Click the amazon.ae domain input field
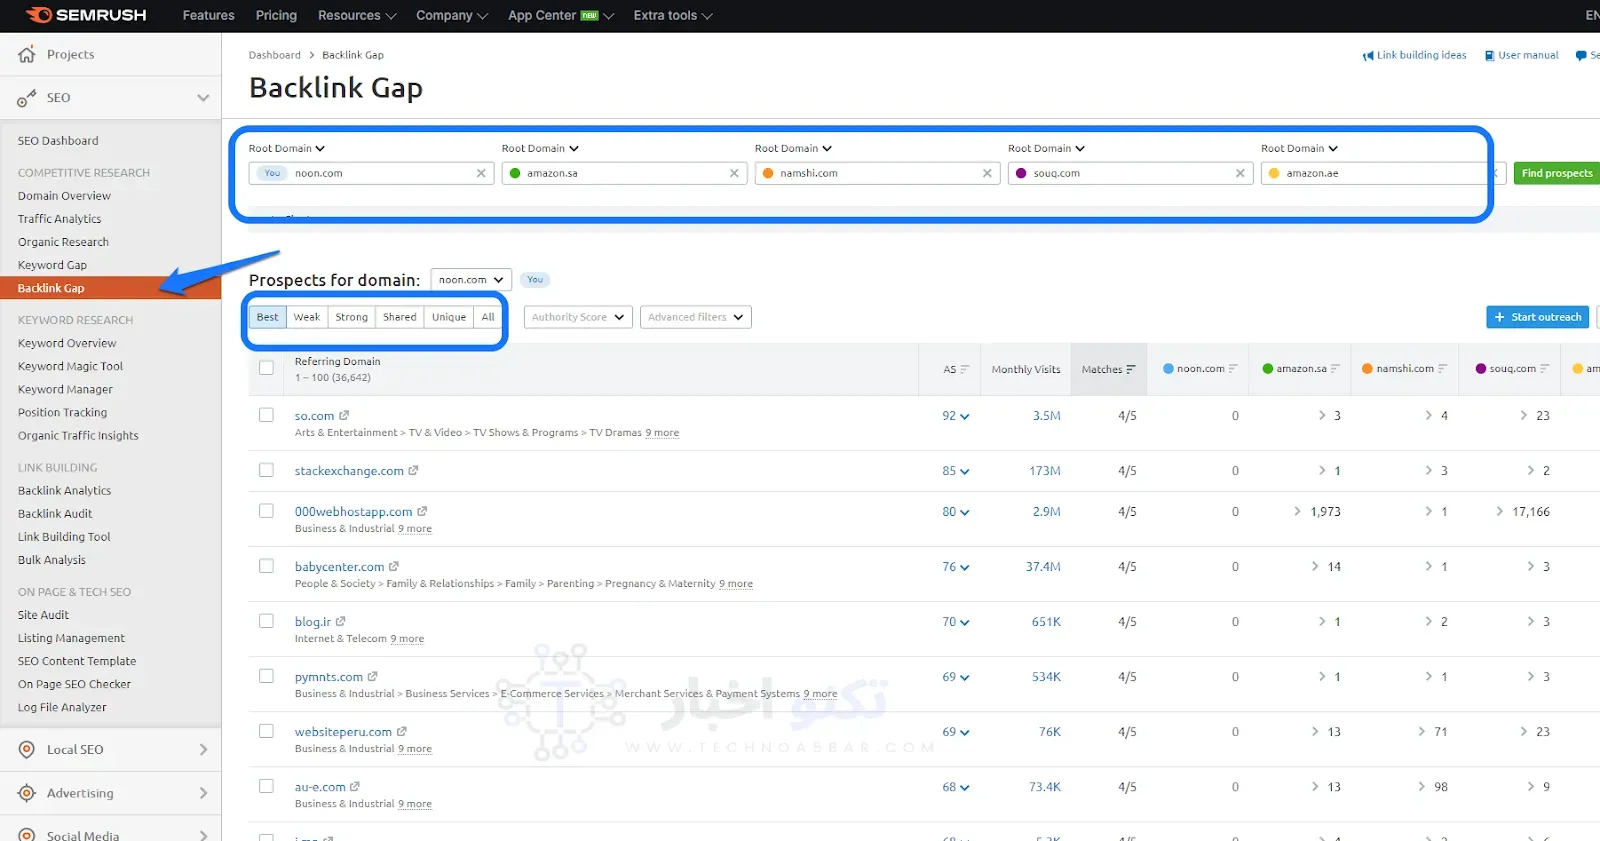Image resolution: width=1600 pixels, height=841 pixels. [x=1384, y=173]
